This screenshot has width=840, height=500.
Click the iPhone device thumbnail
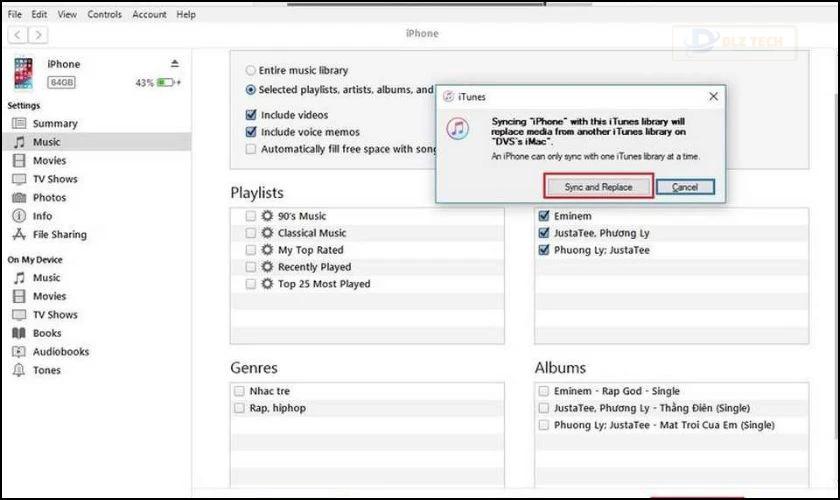tap(23, 73)
